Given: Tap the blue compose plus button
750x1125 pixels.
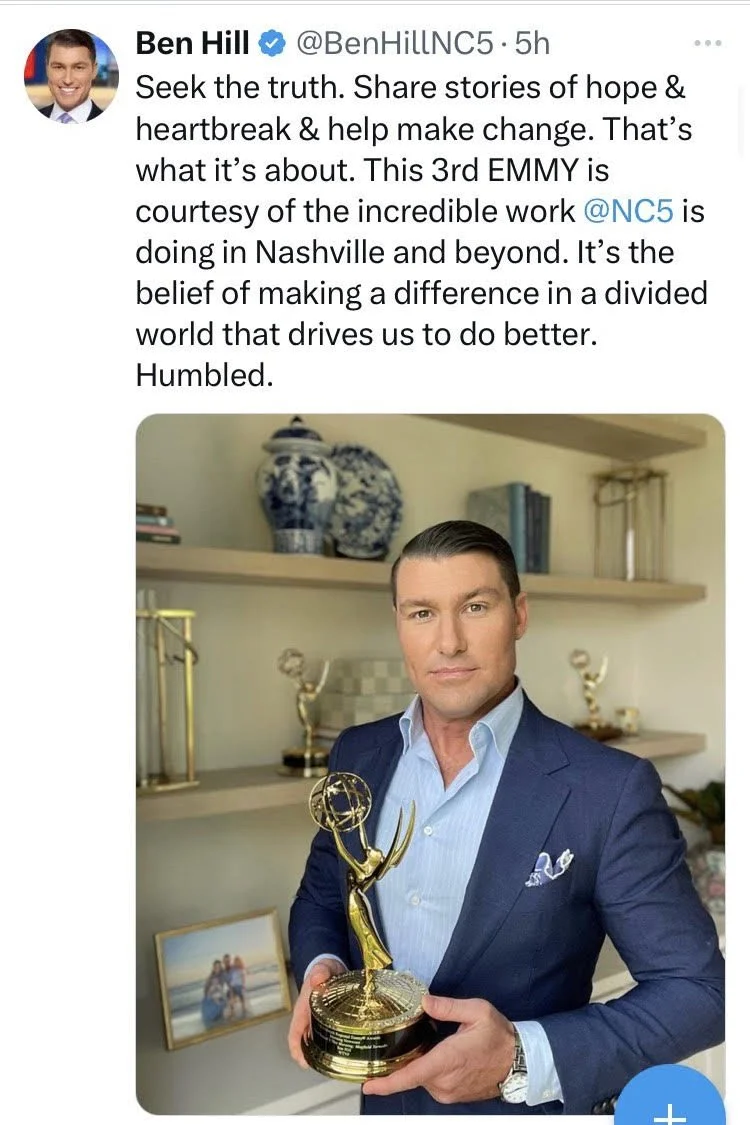Looking at the screenshot, I should pos(670,1096).
